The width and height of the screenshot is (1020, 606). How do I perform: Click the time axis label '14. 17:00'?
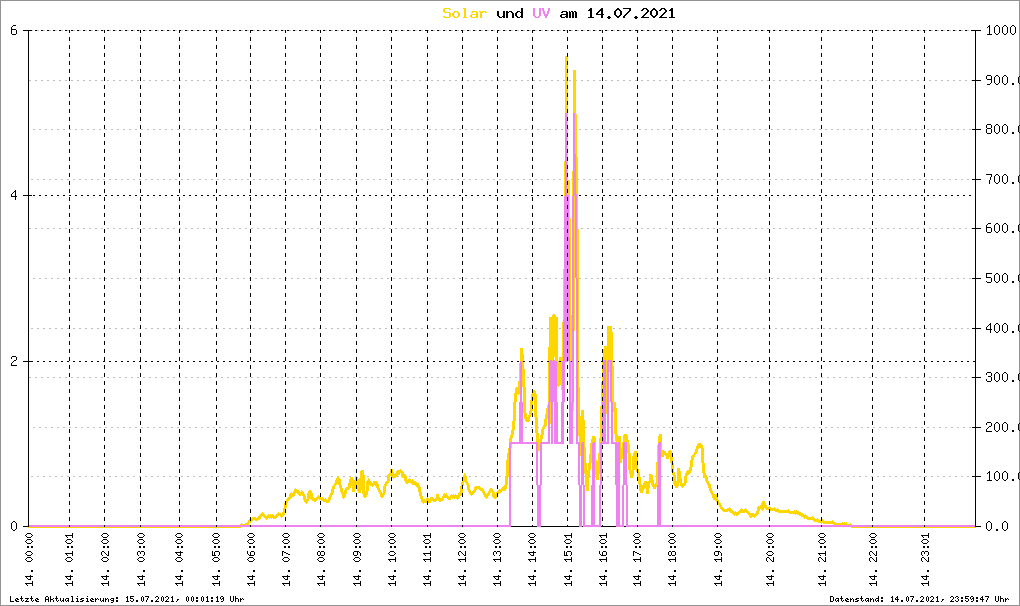[x=638, y=560]
